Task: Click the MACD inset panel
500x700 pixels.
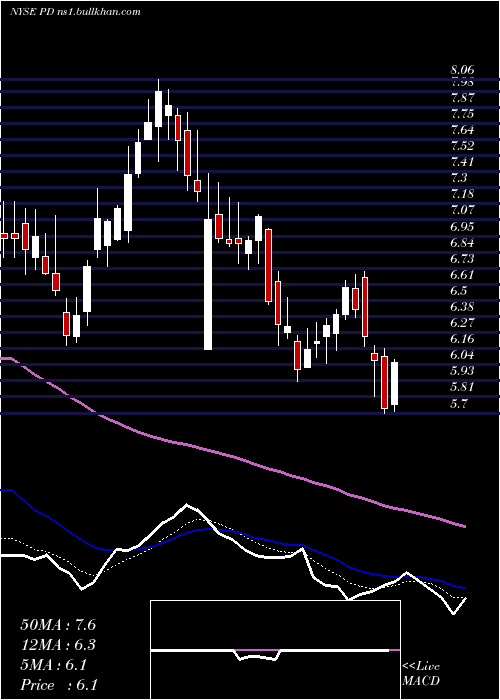Action: coord(275,650)
